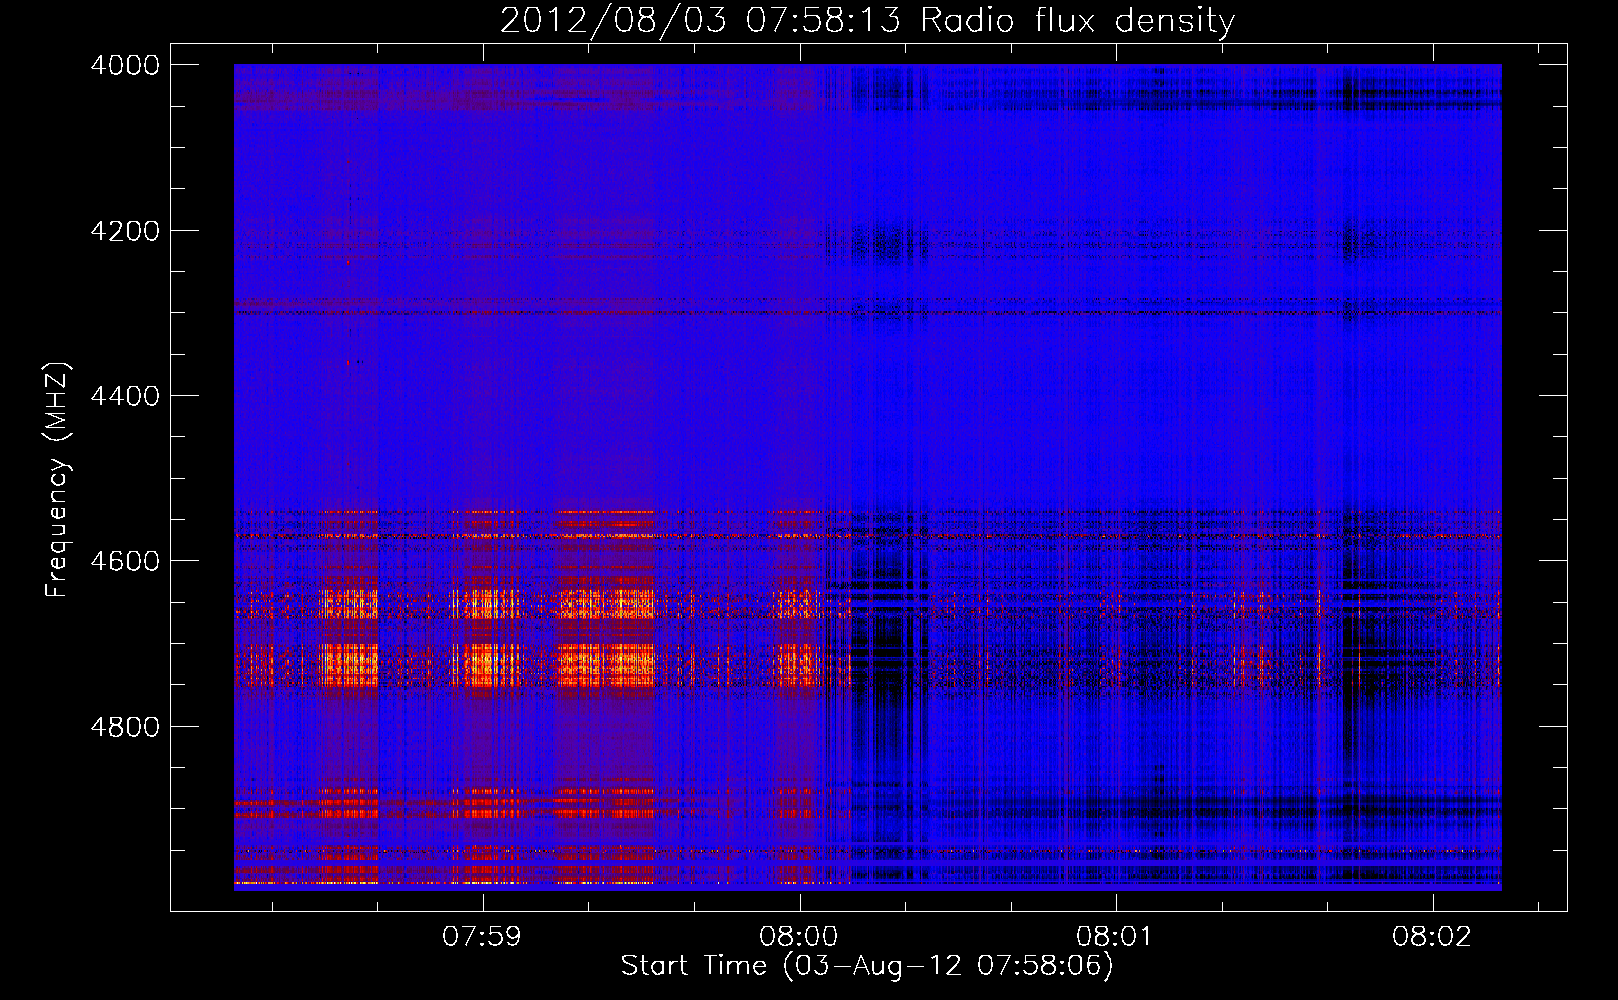The image size is (1618, 1000).
Task: Click the '07:59' time axis label
Action: pyautogui.click(x=482, y=937)
